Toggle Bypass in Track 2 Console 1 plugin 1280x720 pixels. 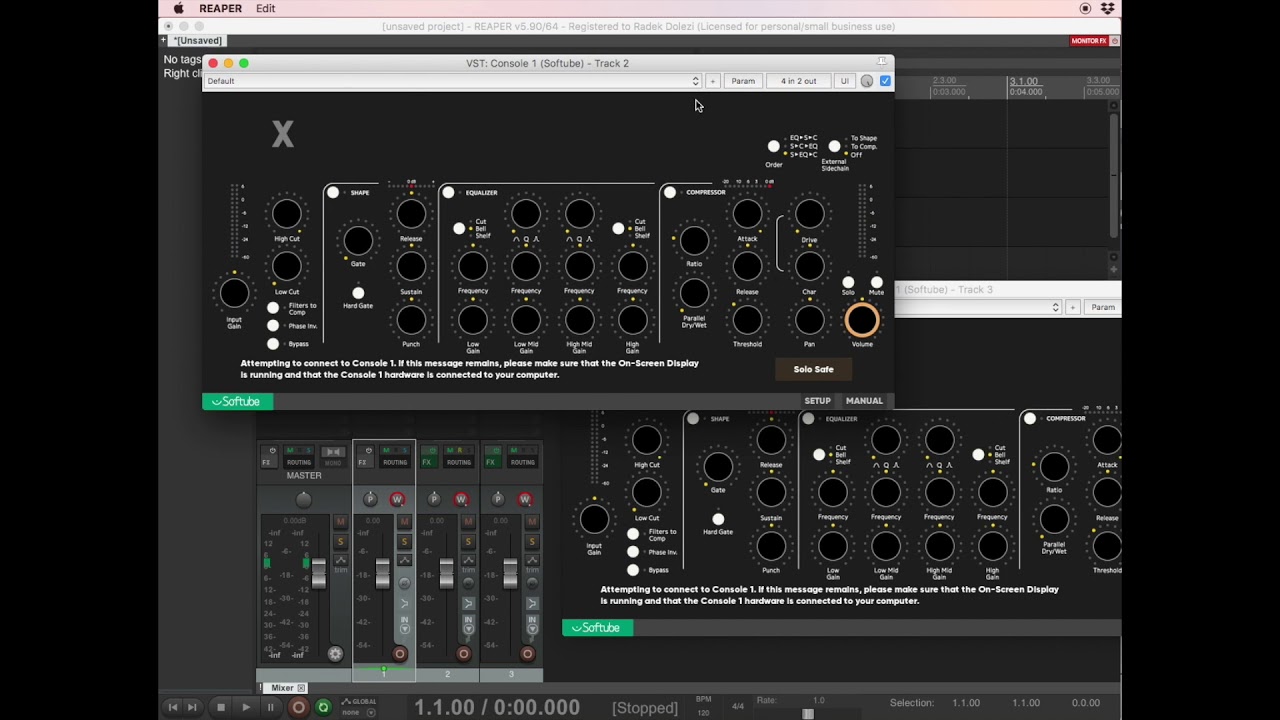click(x=273, y=344)
